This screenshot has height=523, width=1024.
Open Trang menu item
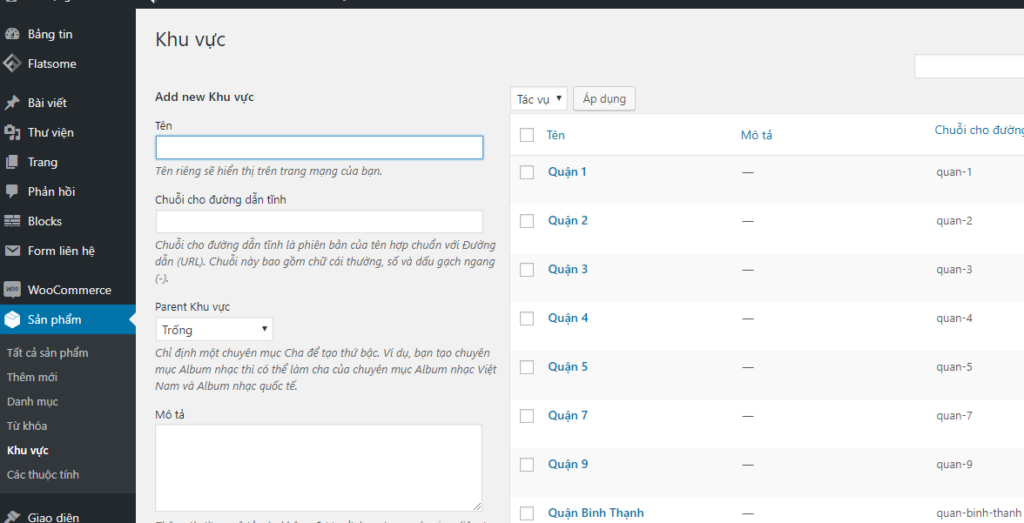click(x=42, y=162)
